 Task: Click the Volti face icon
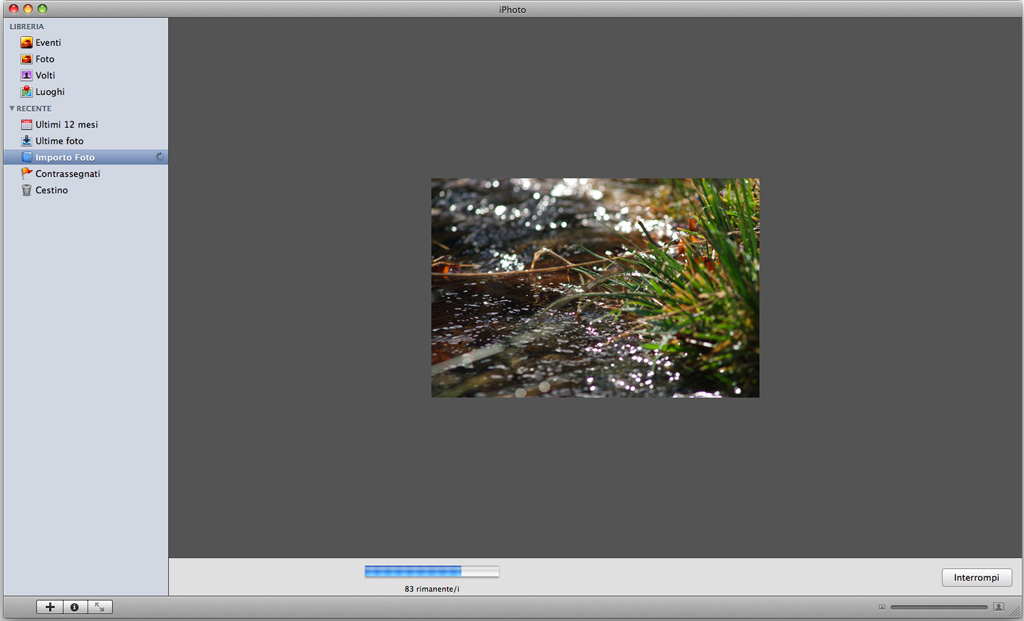pos(26,75)
